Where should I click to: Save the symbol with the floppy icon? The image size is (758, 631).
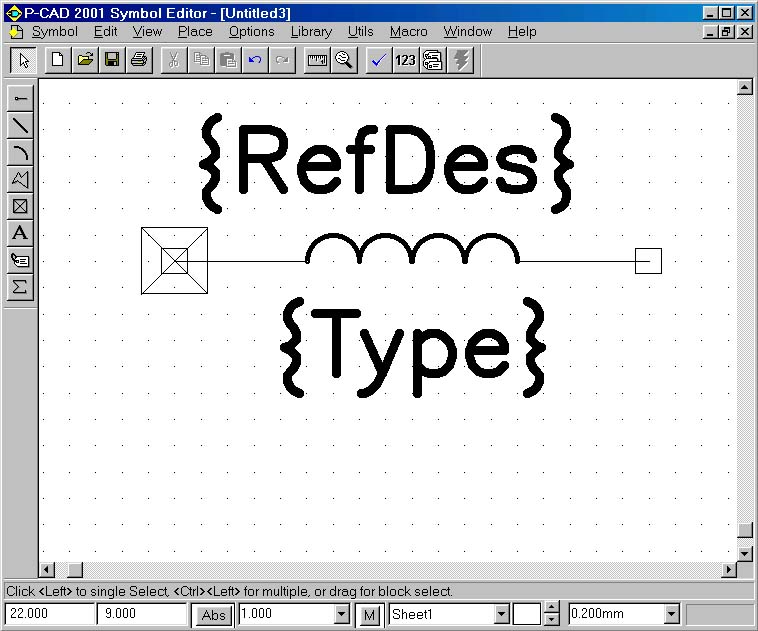point(112,60)
